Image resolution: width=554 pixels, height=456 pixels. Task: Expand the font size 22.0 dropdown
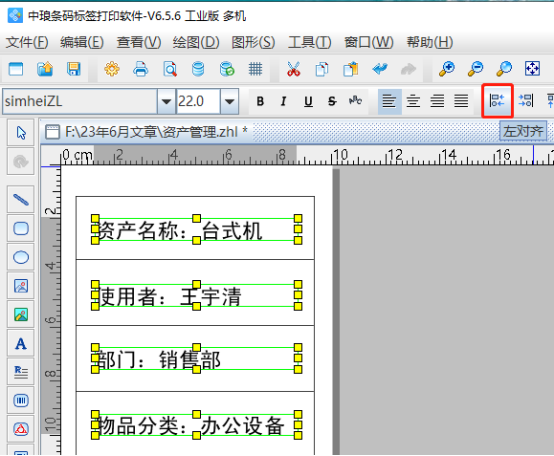pos(230,101)
